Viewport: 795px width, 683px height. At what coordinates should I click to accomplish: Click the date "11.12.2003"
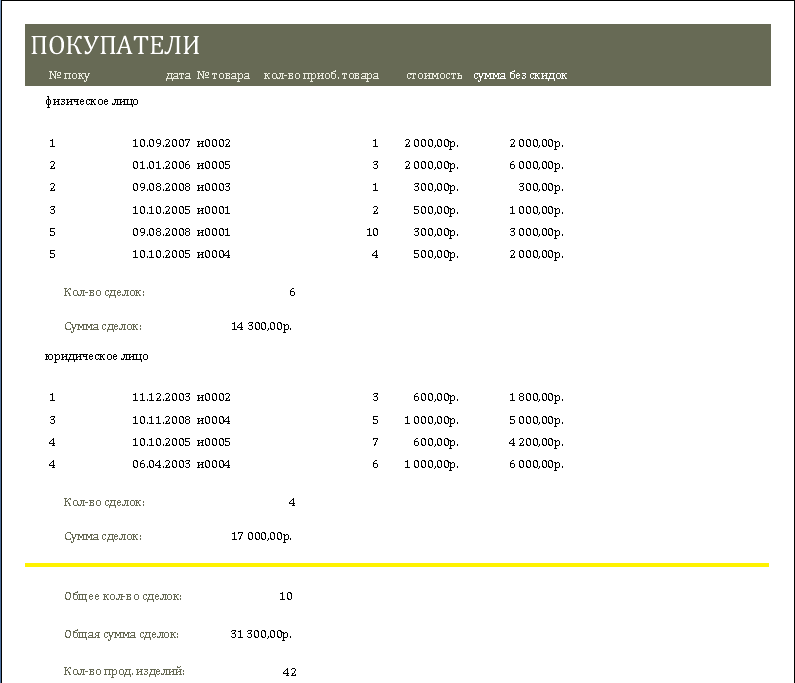[x=161, y=398]
